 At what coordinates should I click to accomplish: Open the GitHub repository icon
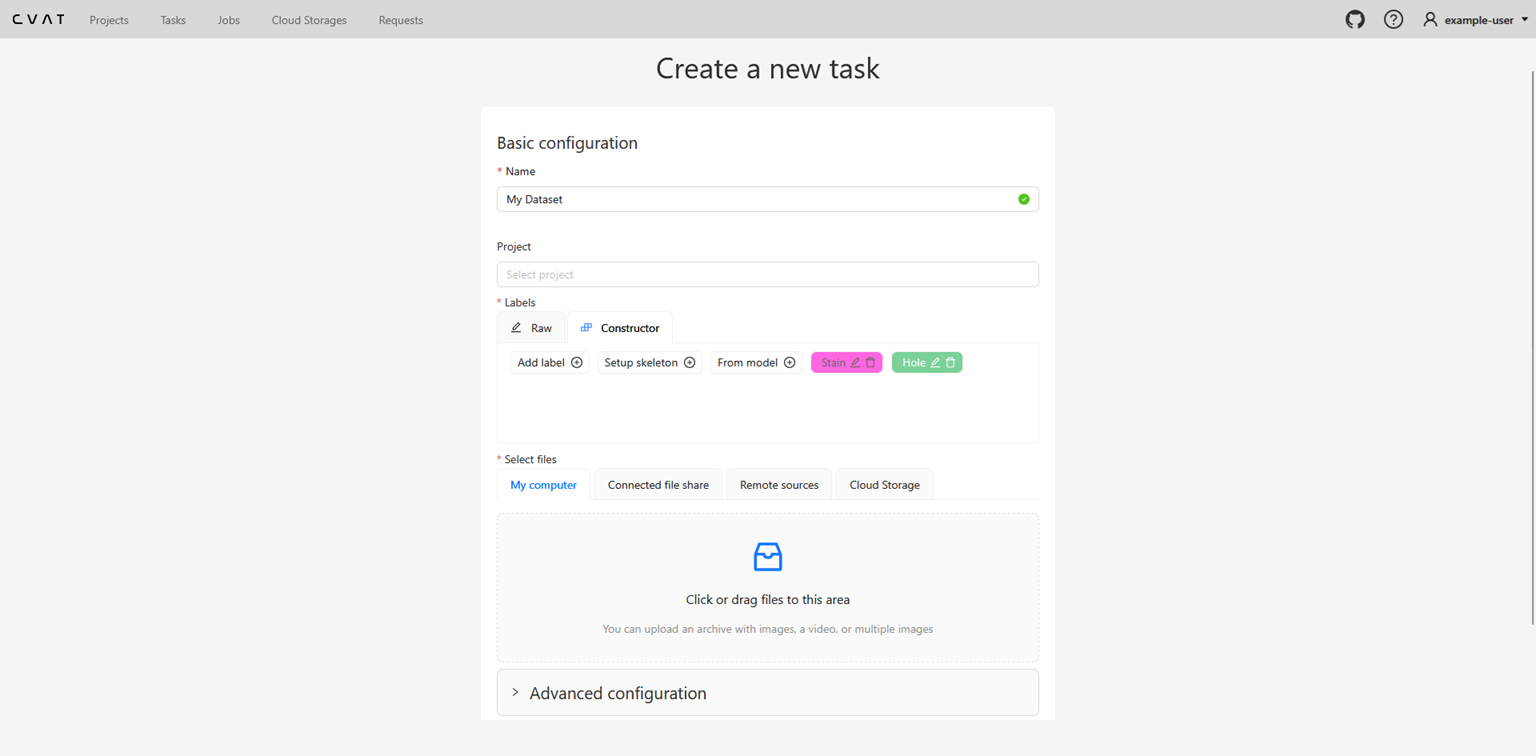pos(1355,19)
